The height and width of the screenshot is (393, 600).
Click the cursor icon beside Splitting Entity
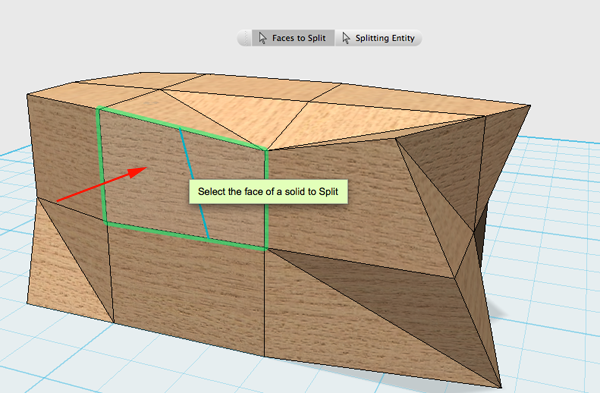pos(346,38)
